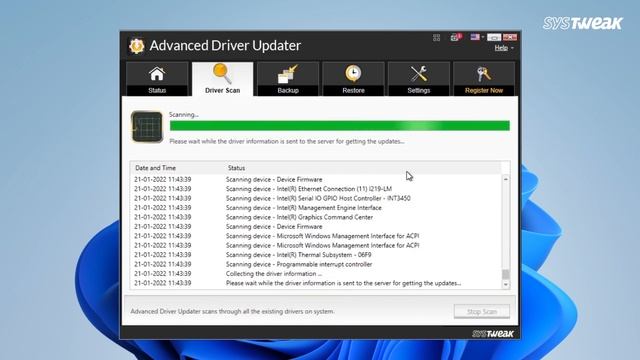Image resolution: width=640 pixels, height=360 pixels.
Task: Click the log scrollbar up arrow
Action: [x=506, y=179]
